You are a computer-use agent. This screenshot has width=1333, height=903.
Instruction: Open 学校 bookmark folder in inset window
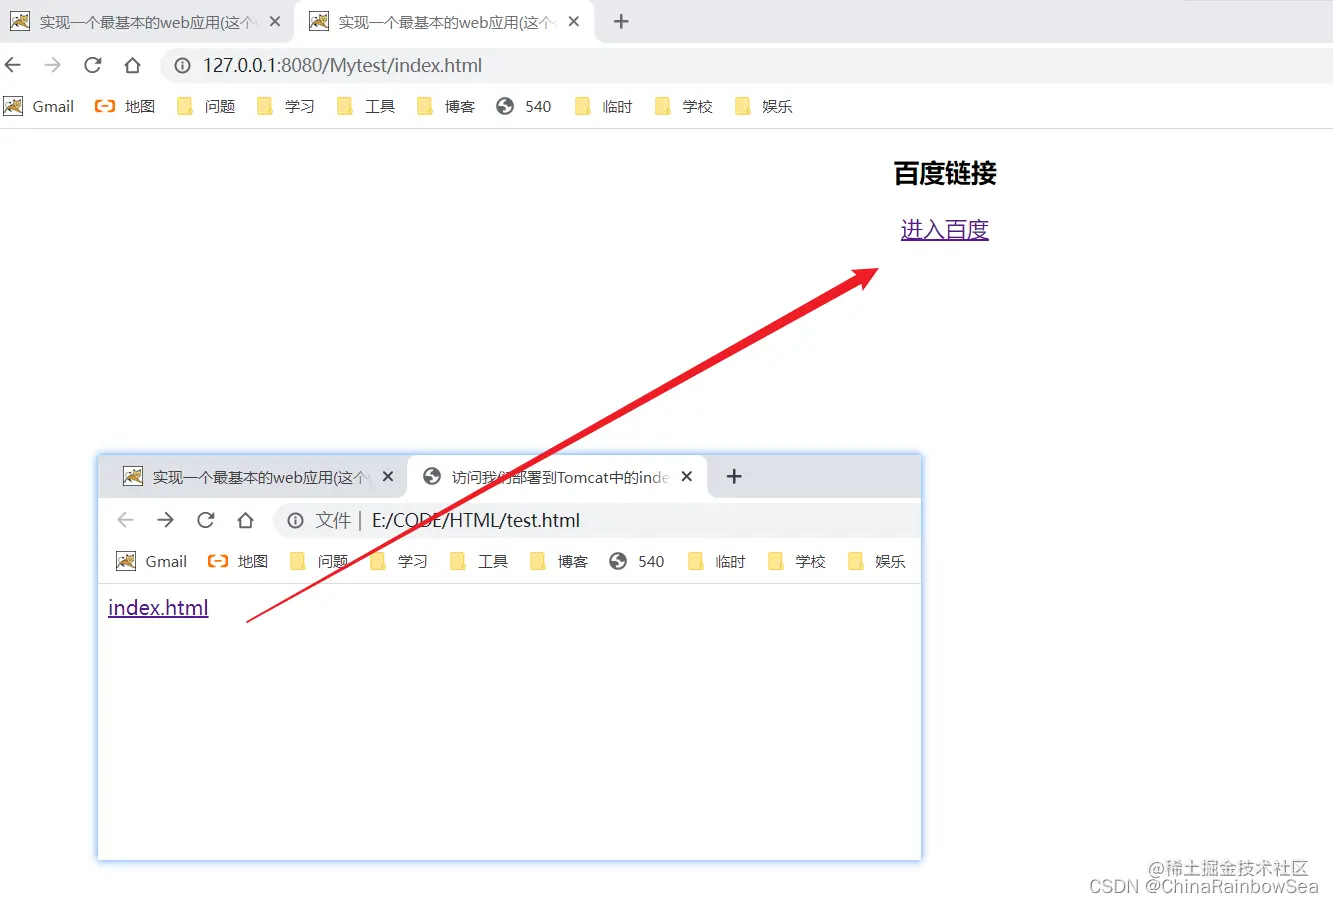point(797,561)
